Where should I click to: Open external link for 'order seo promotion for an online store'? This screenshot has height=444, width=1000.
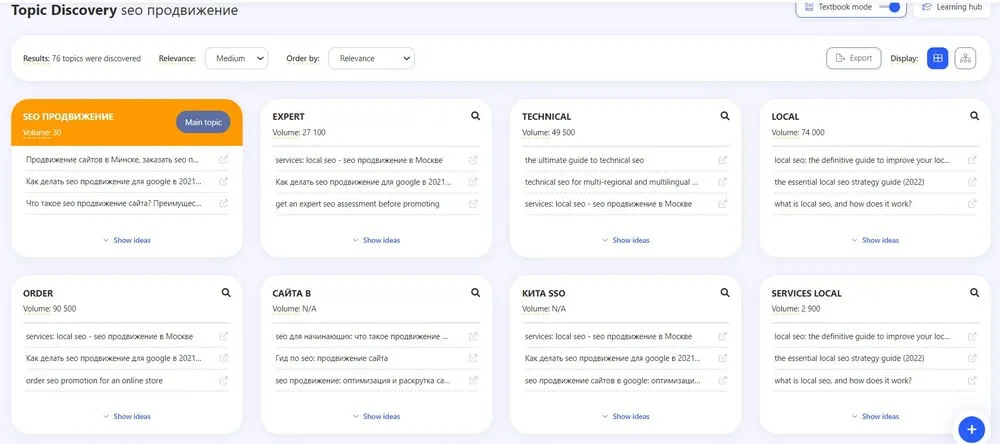pos(223,380)
